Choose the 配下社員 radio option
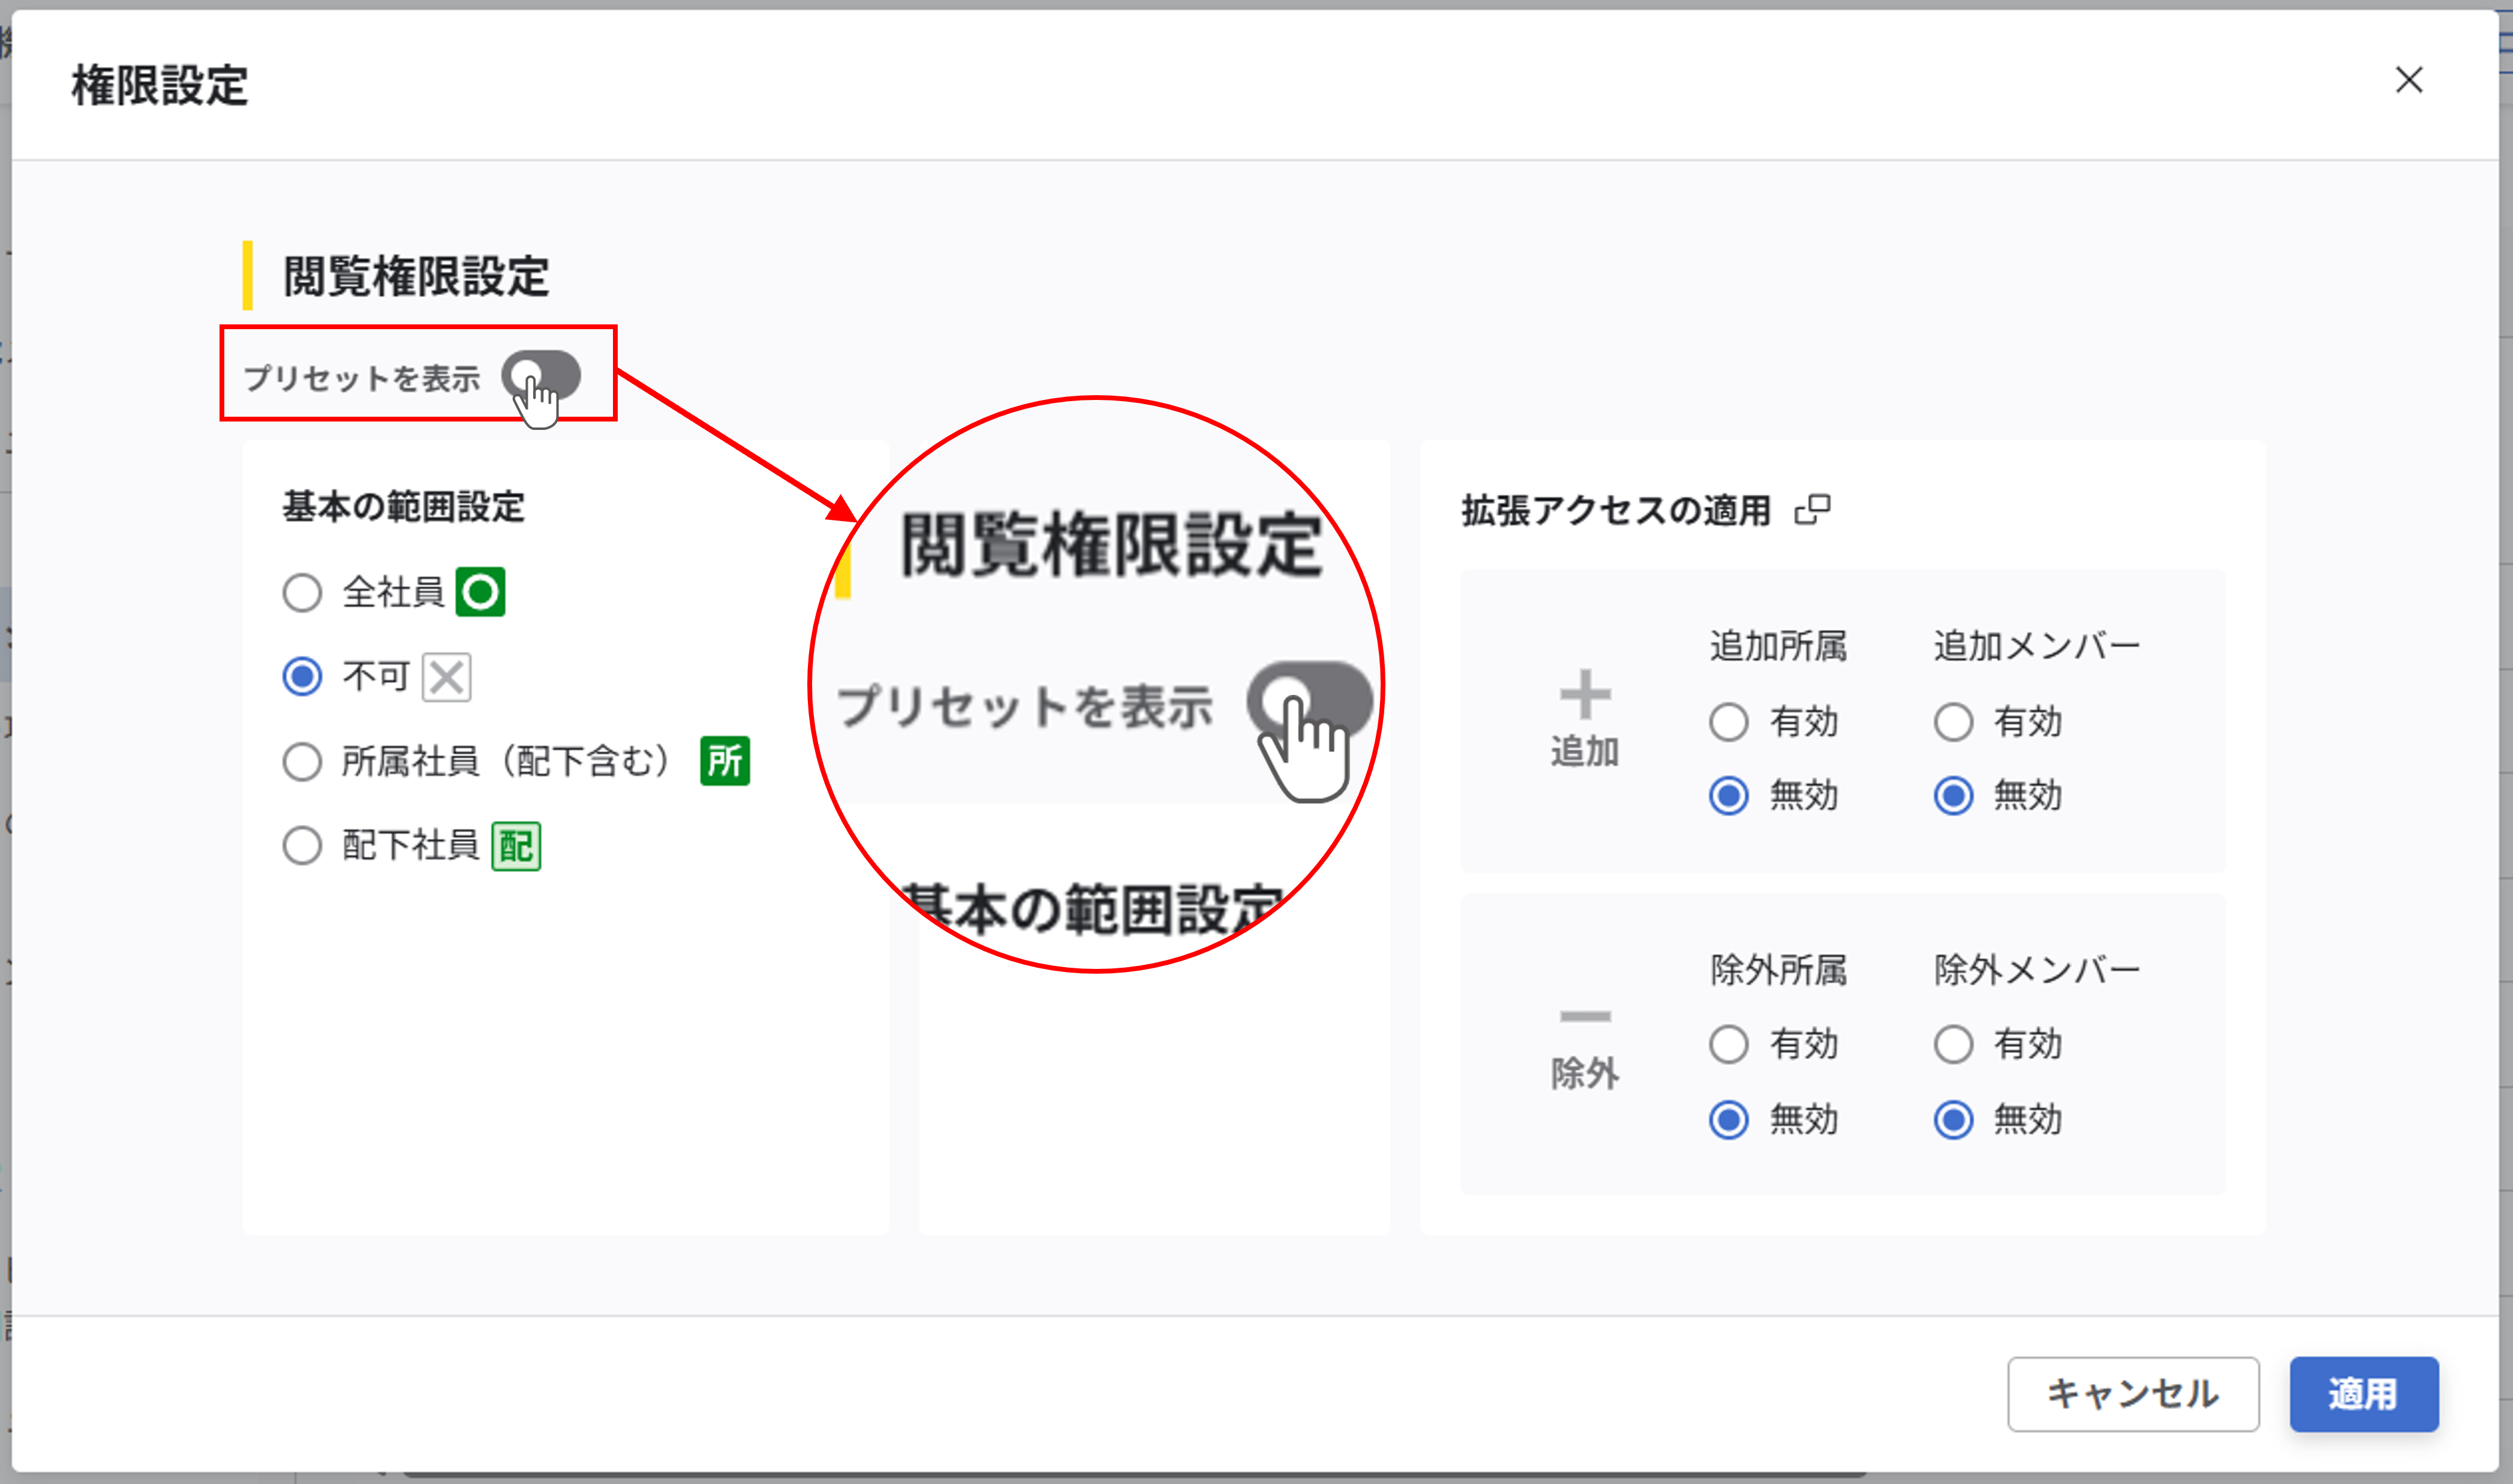Viewport: 2513px width, 1484px height. [302, 846]
